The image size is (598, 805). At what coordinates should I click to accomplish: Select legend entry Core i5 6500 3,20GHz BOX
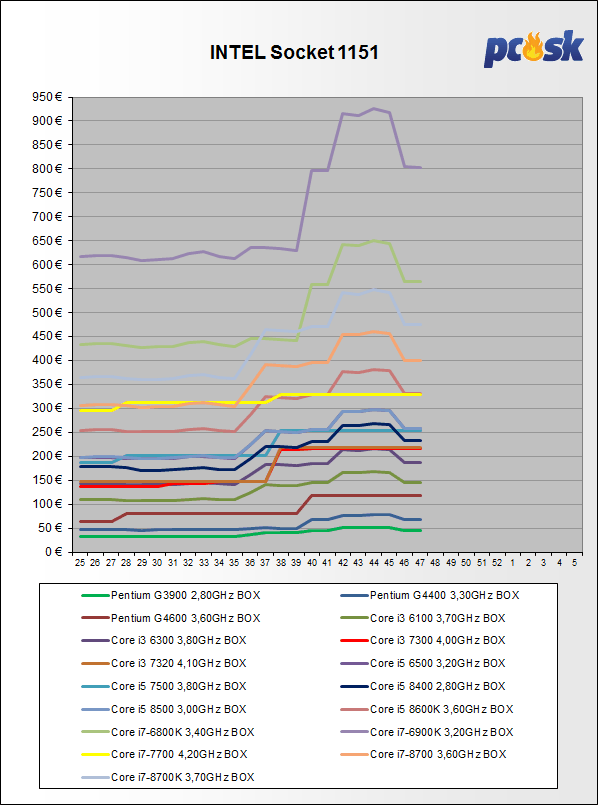[x=423, y=663]
